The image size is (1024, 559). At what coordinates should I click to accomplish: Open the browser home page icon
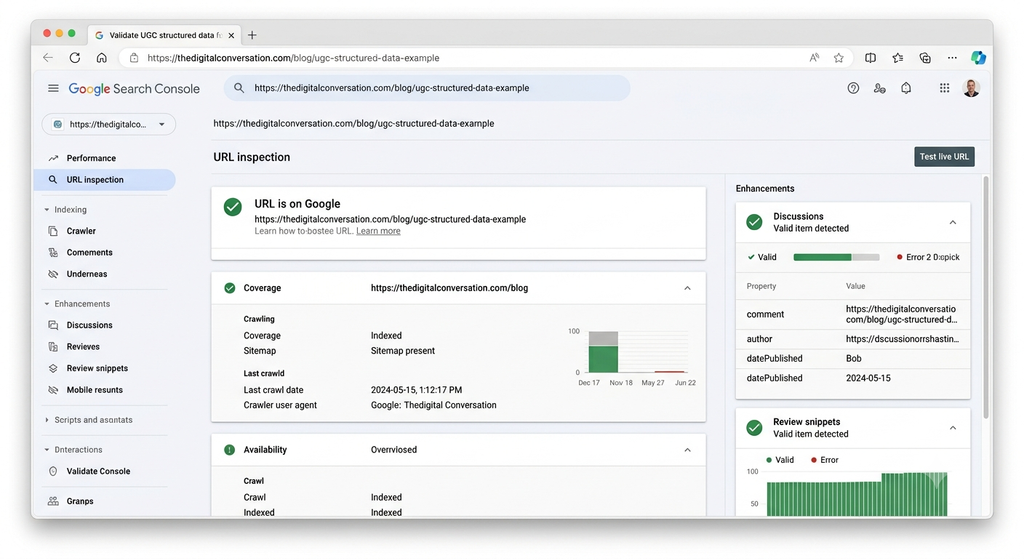101,57
